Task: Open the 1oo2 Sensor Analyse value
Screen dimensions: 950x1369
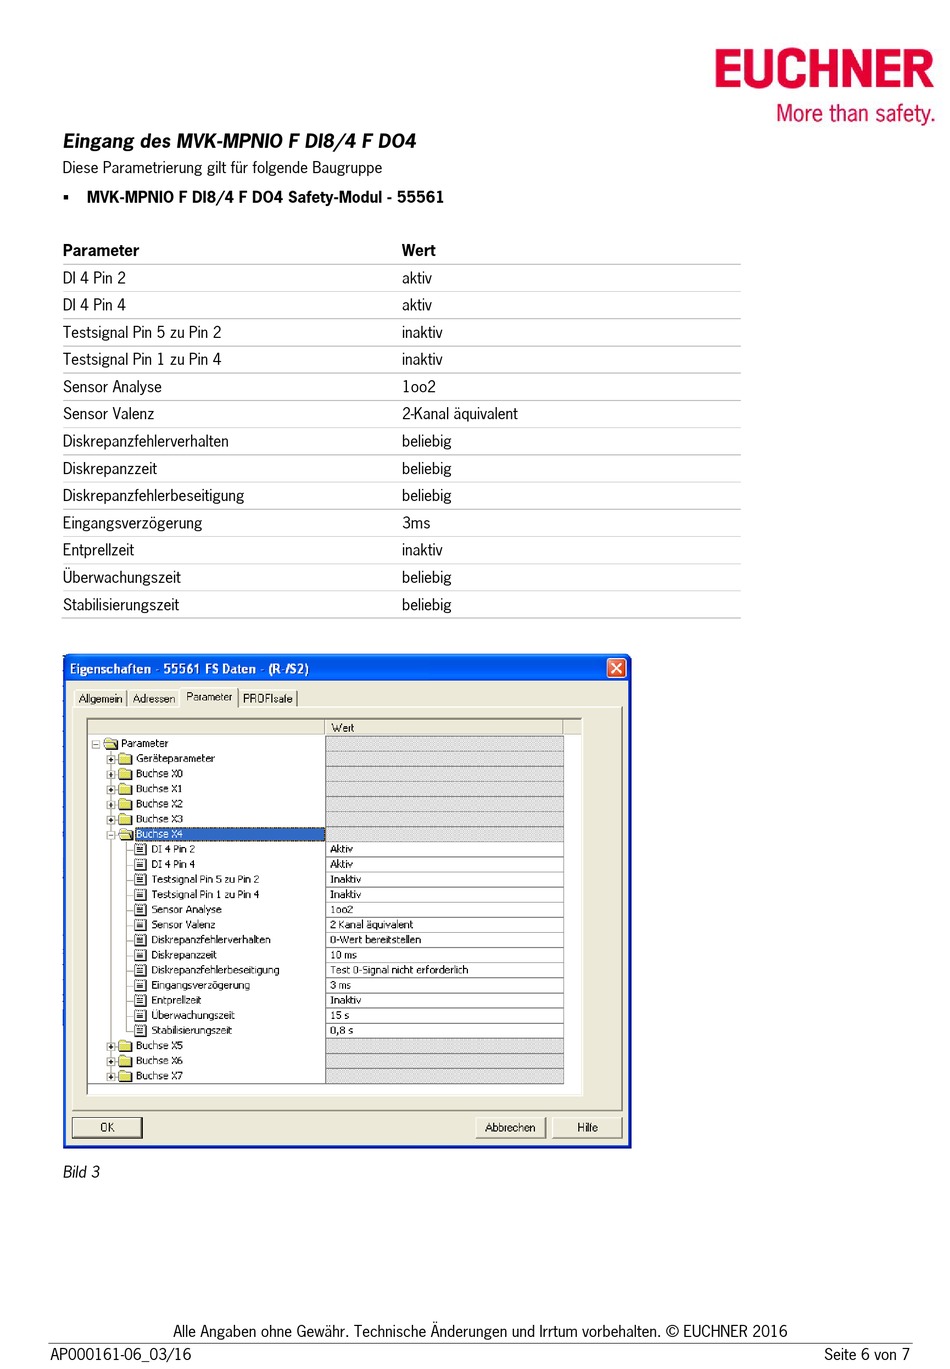Action: tap(445, 909)
